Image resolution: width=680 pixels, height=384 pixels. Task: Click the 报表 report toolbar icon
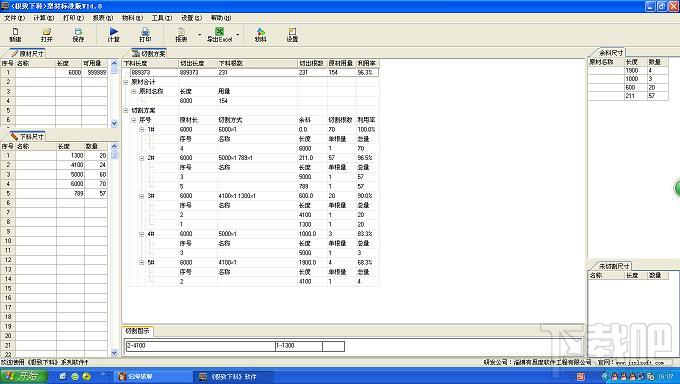coord(181,35)
